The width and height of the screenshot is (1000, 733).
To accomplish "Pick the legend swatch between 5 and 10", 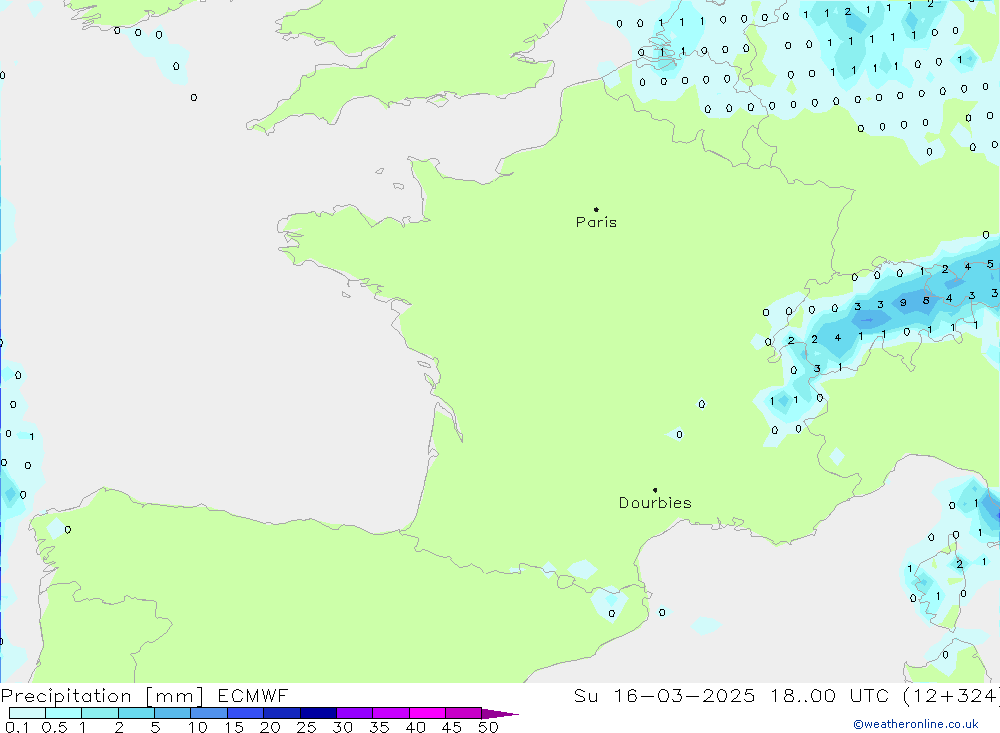I will click(173, 713).
